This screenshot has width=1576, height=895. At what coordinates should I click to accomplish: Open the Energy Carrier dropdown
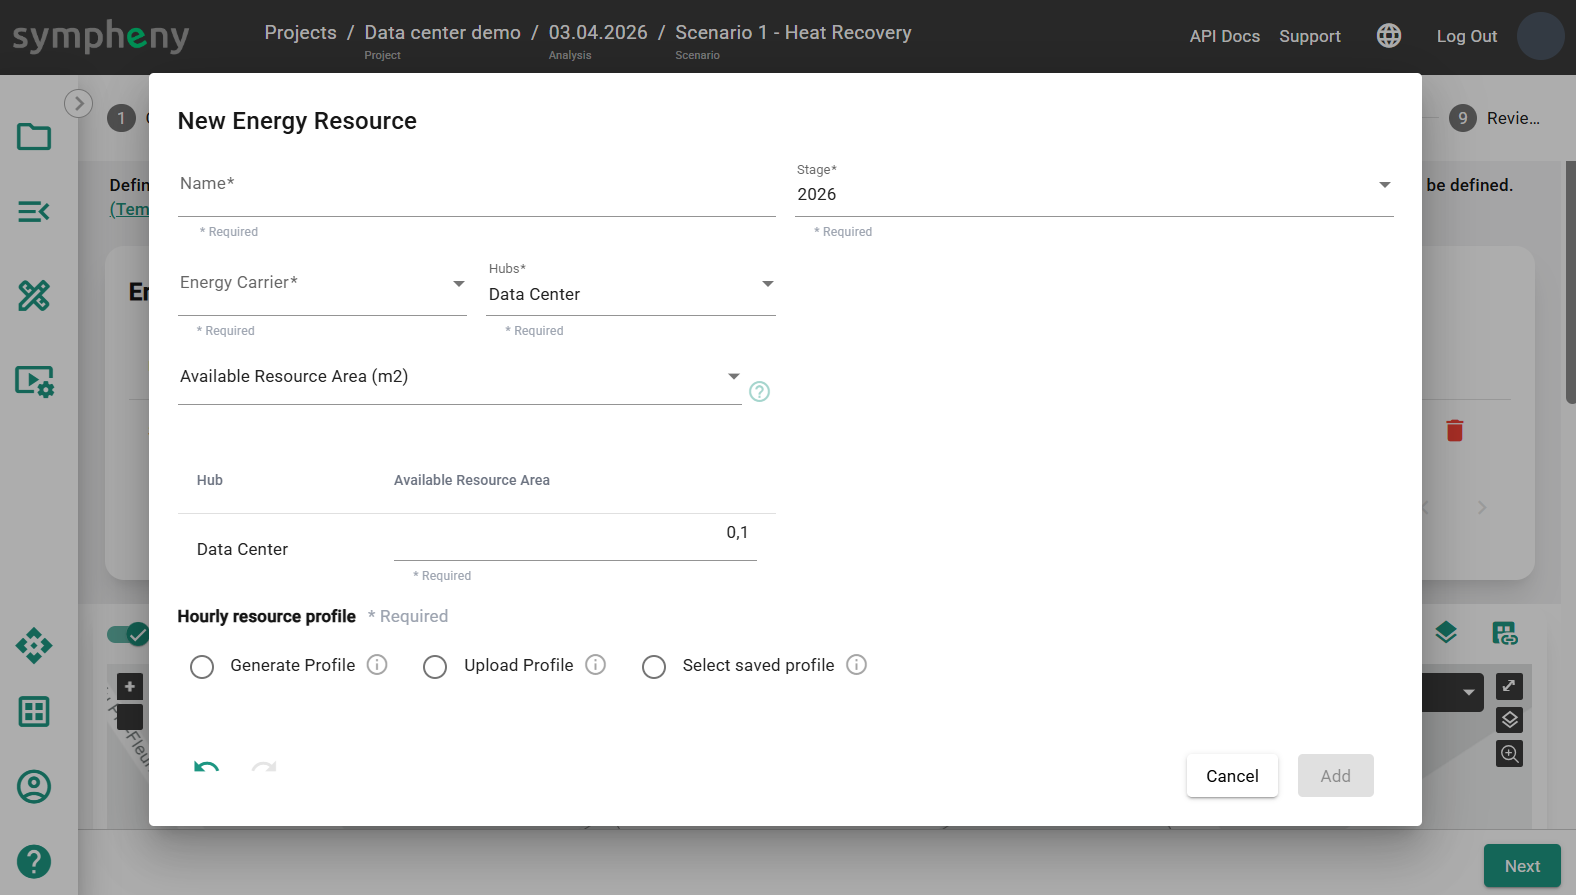pos(322,287)
